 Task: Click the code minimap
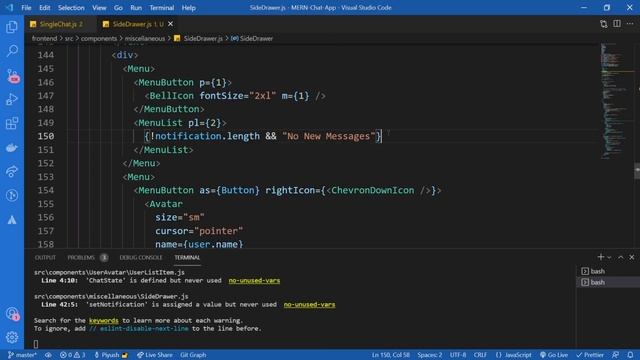pos(616,102)
